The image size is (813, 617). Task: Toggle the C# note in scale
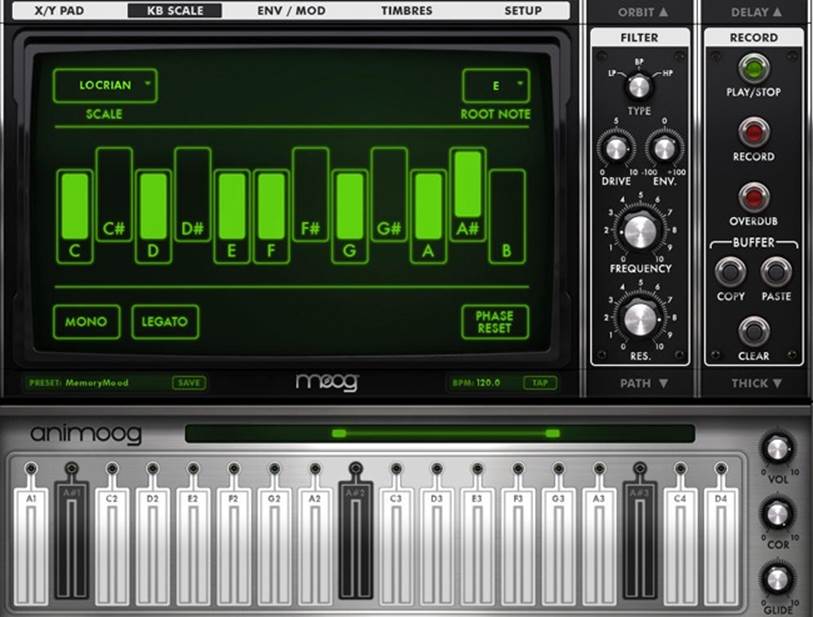114,194
